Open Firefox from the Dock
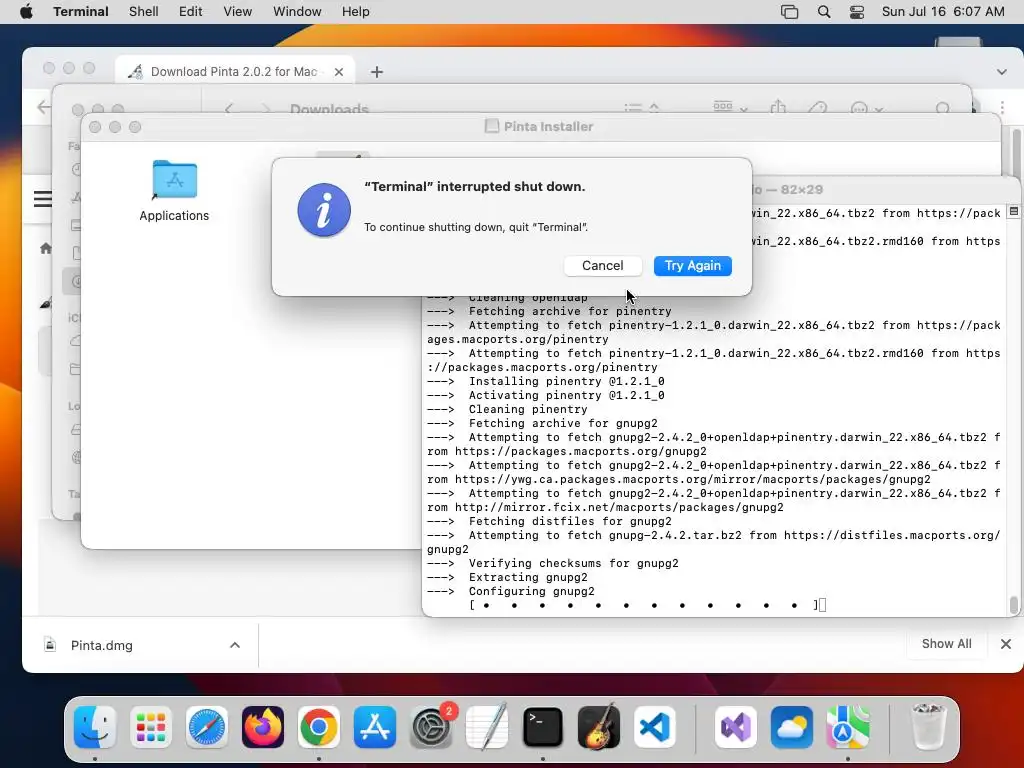Screen dimensions: 1024x768 click(x=263, y=727)
